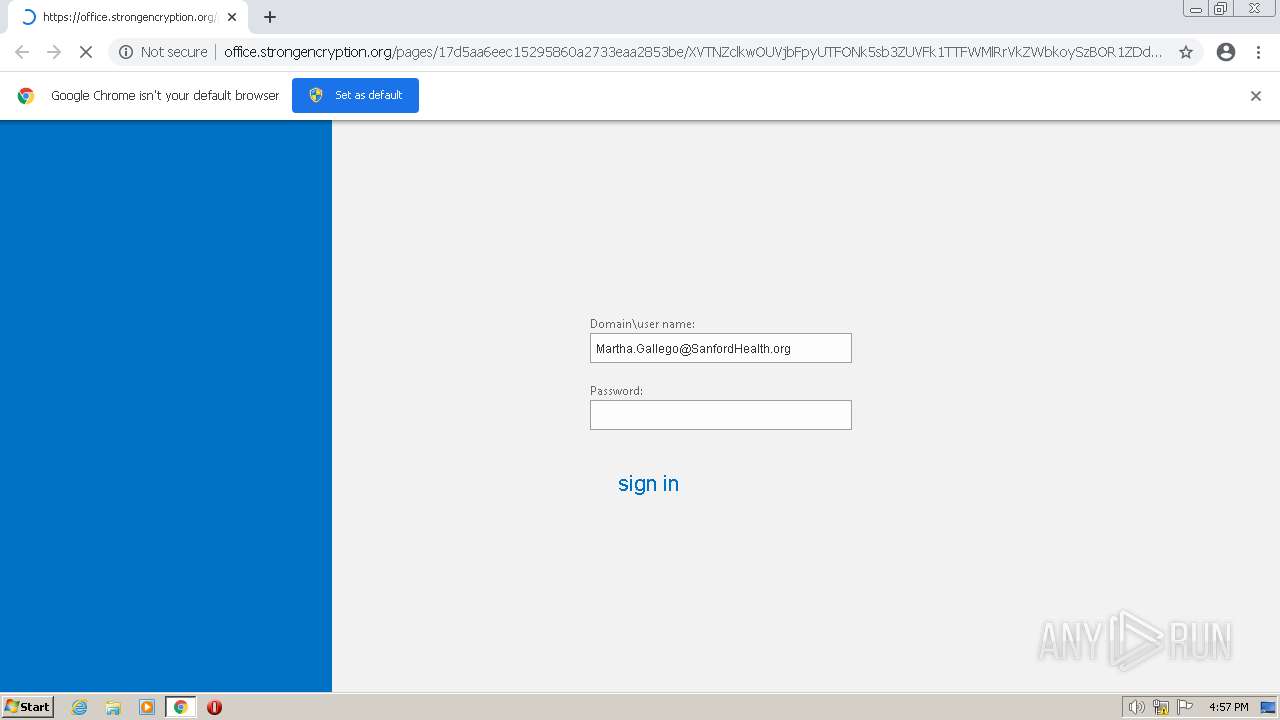Focus the Domain\user name field

click(721, 348)
